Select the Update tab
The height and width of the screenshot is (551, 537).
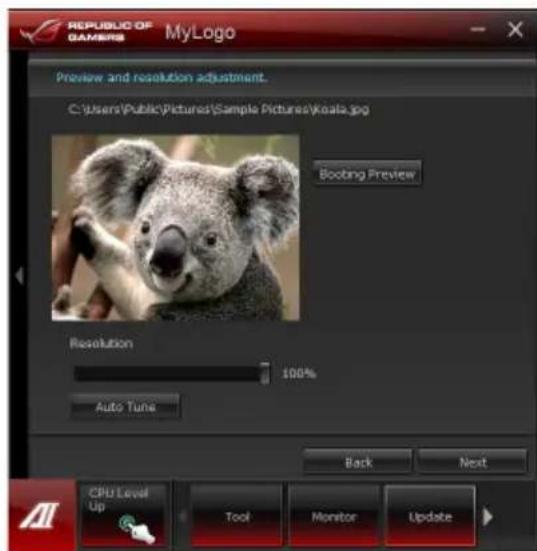[430, 516]
